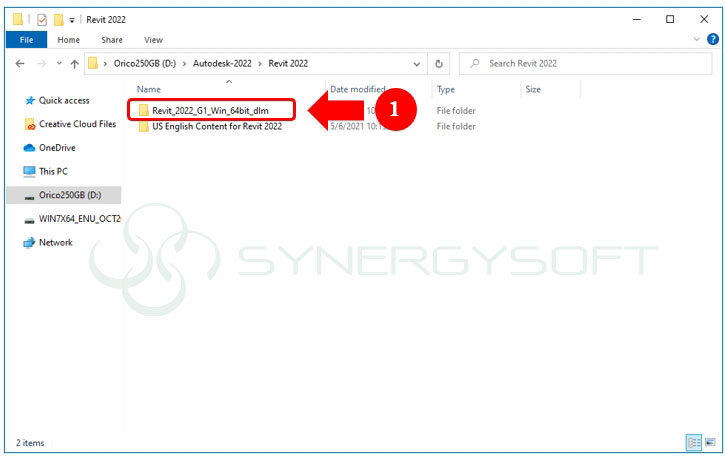The image size is (725, 460).
Task: Click the Search Revit 2022 box
Action: pos(585,64)
